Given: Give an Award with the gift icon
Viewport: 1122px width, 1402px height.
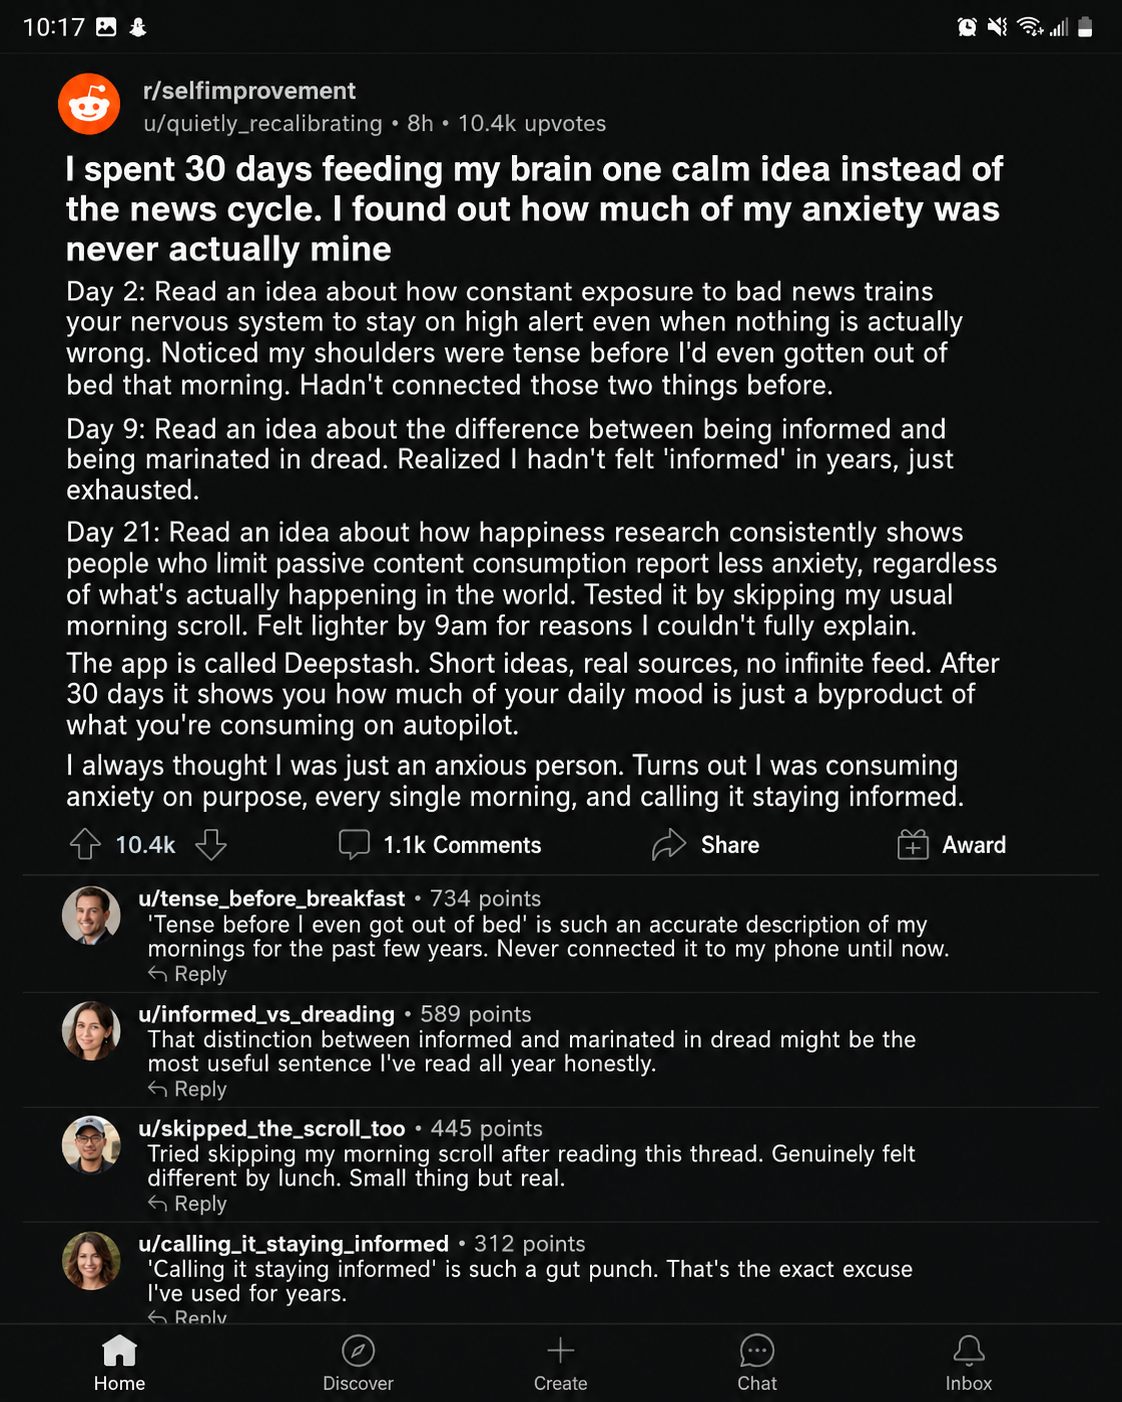Looking at the screenshot, I should [913, 845].
